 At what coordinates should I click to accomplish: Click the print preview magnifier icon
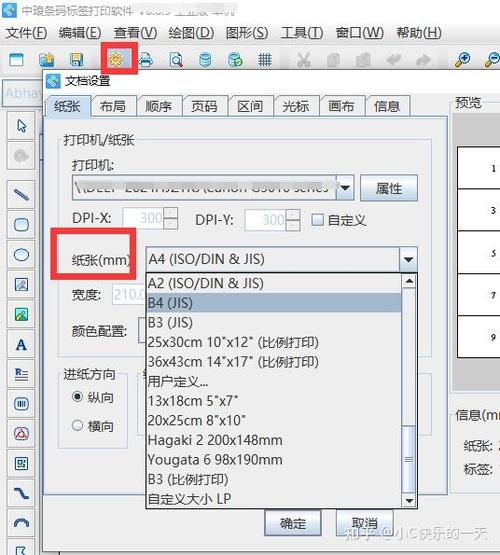176,60
